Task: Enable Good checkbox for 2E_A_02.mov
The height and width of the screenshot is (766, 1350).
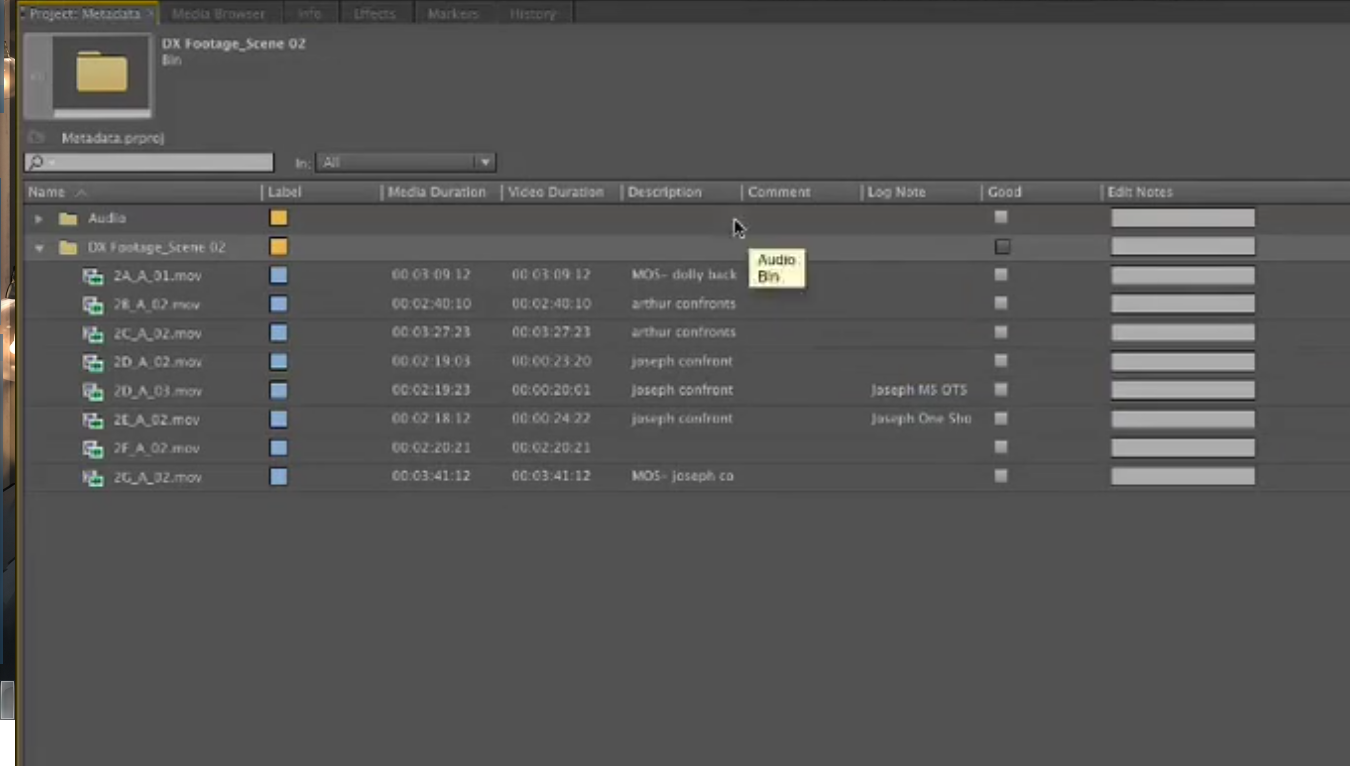Action: tap(1001, 419)
